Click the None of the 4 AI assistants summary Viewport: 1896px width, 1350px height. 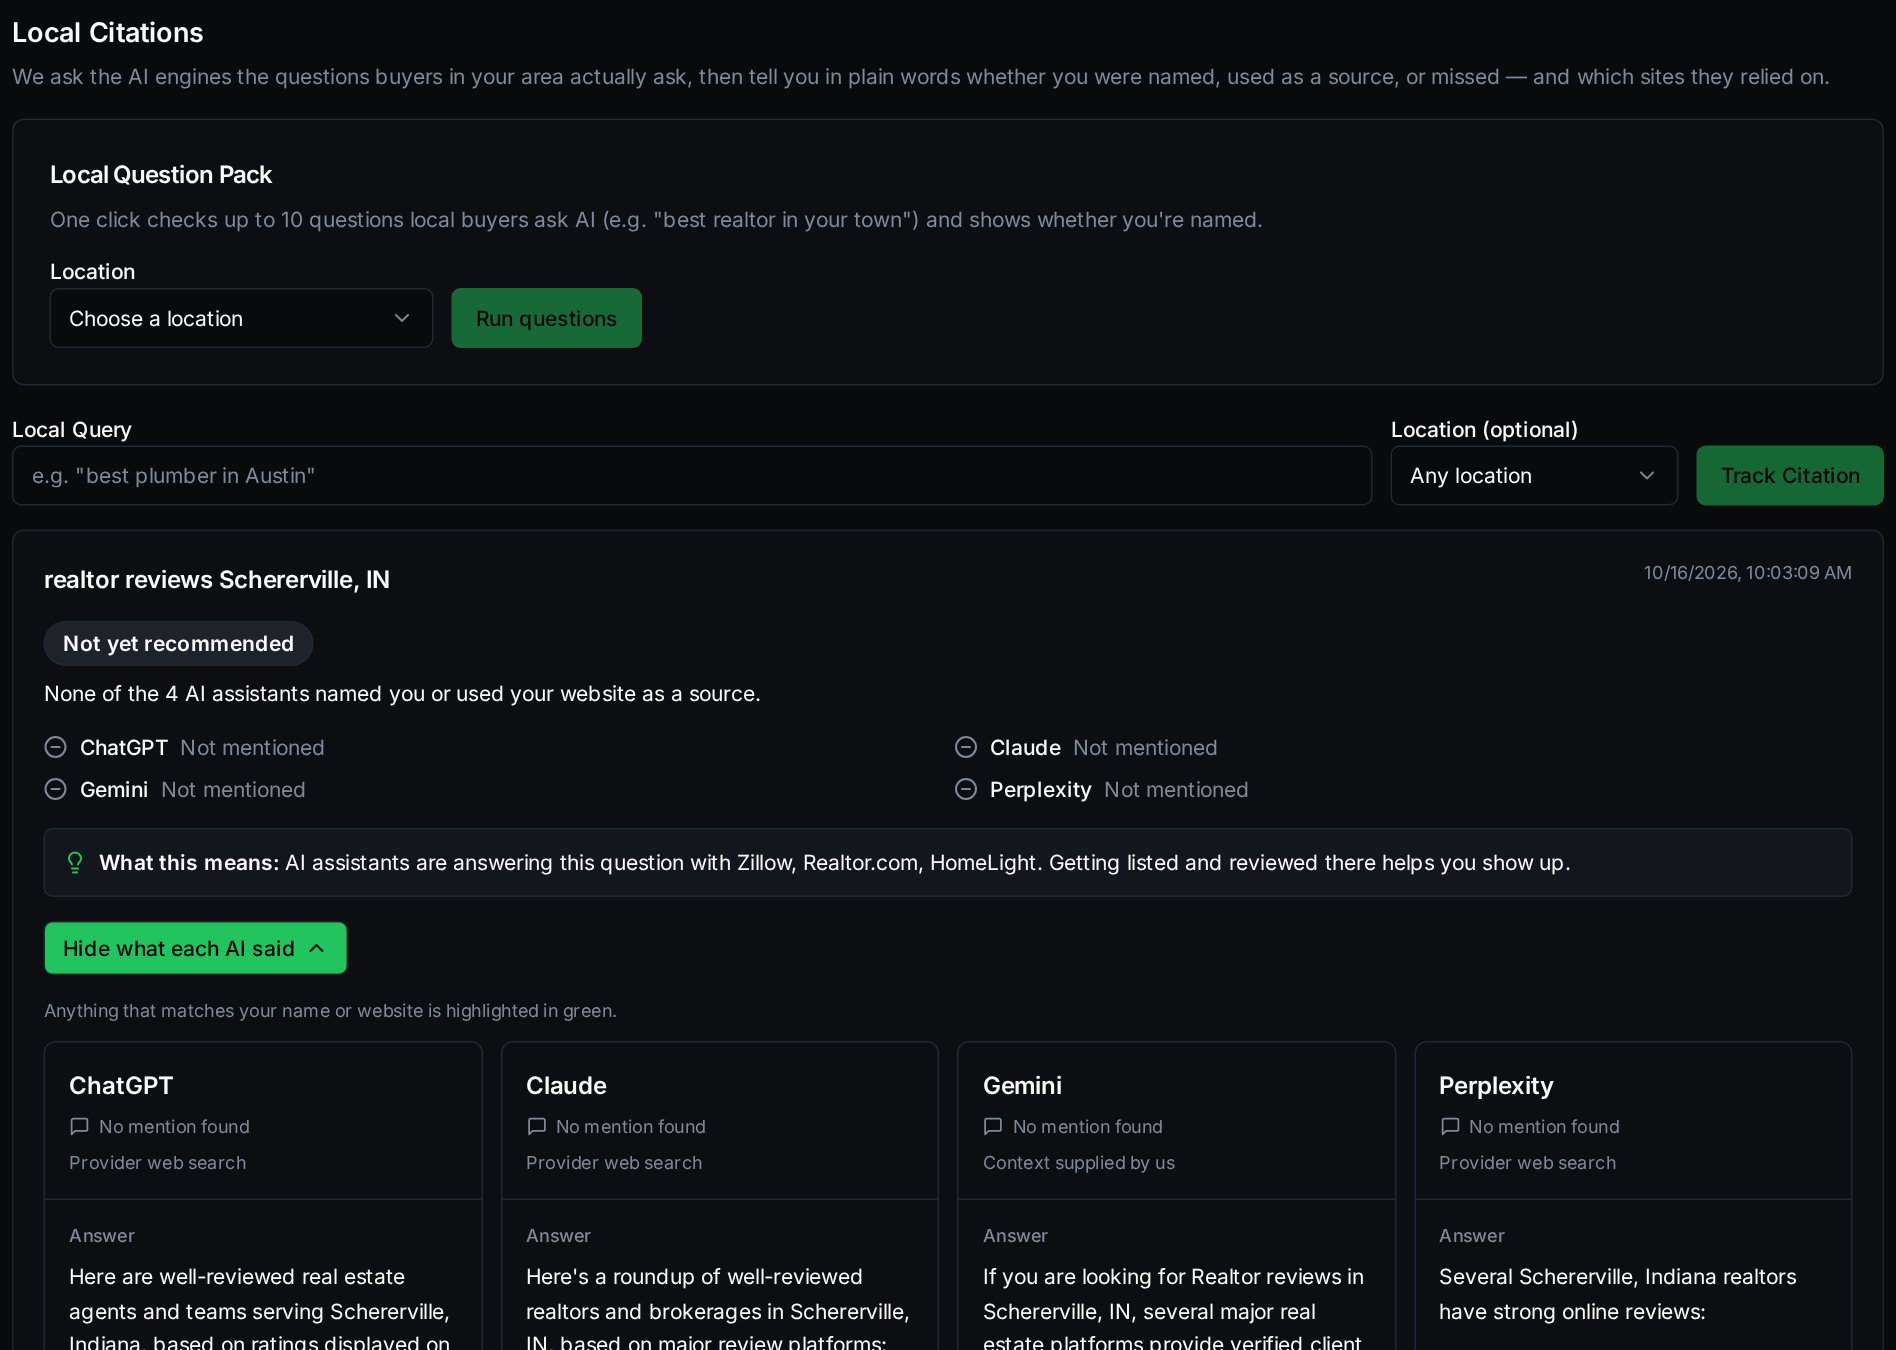coord(402,693)
